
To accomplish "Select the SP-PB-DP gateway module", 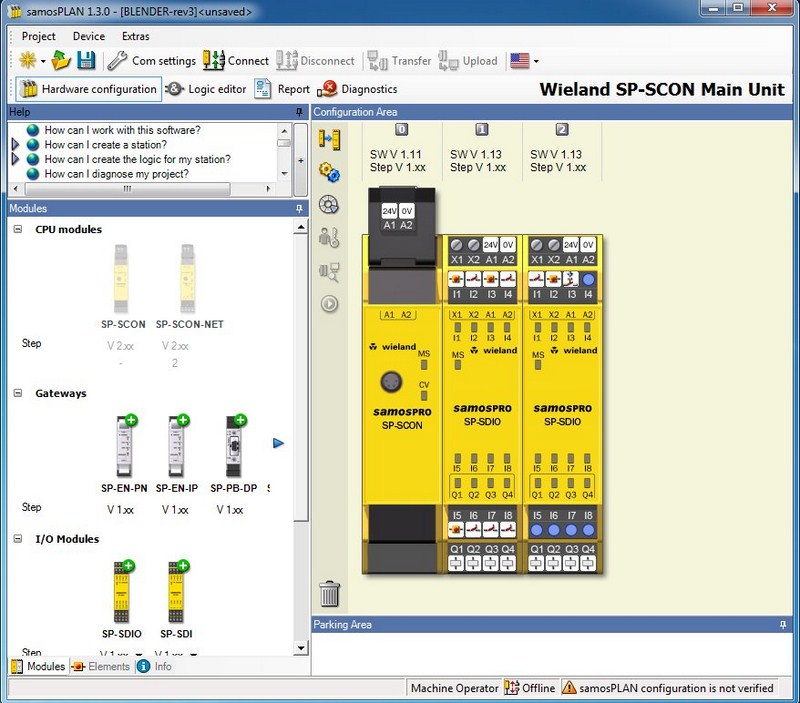I will pos(234,446).
